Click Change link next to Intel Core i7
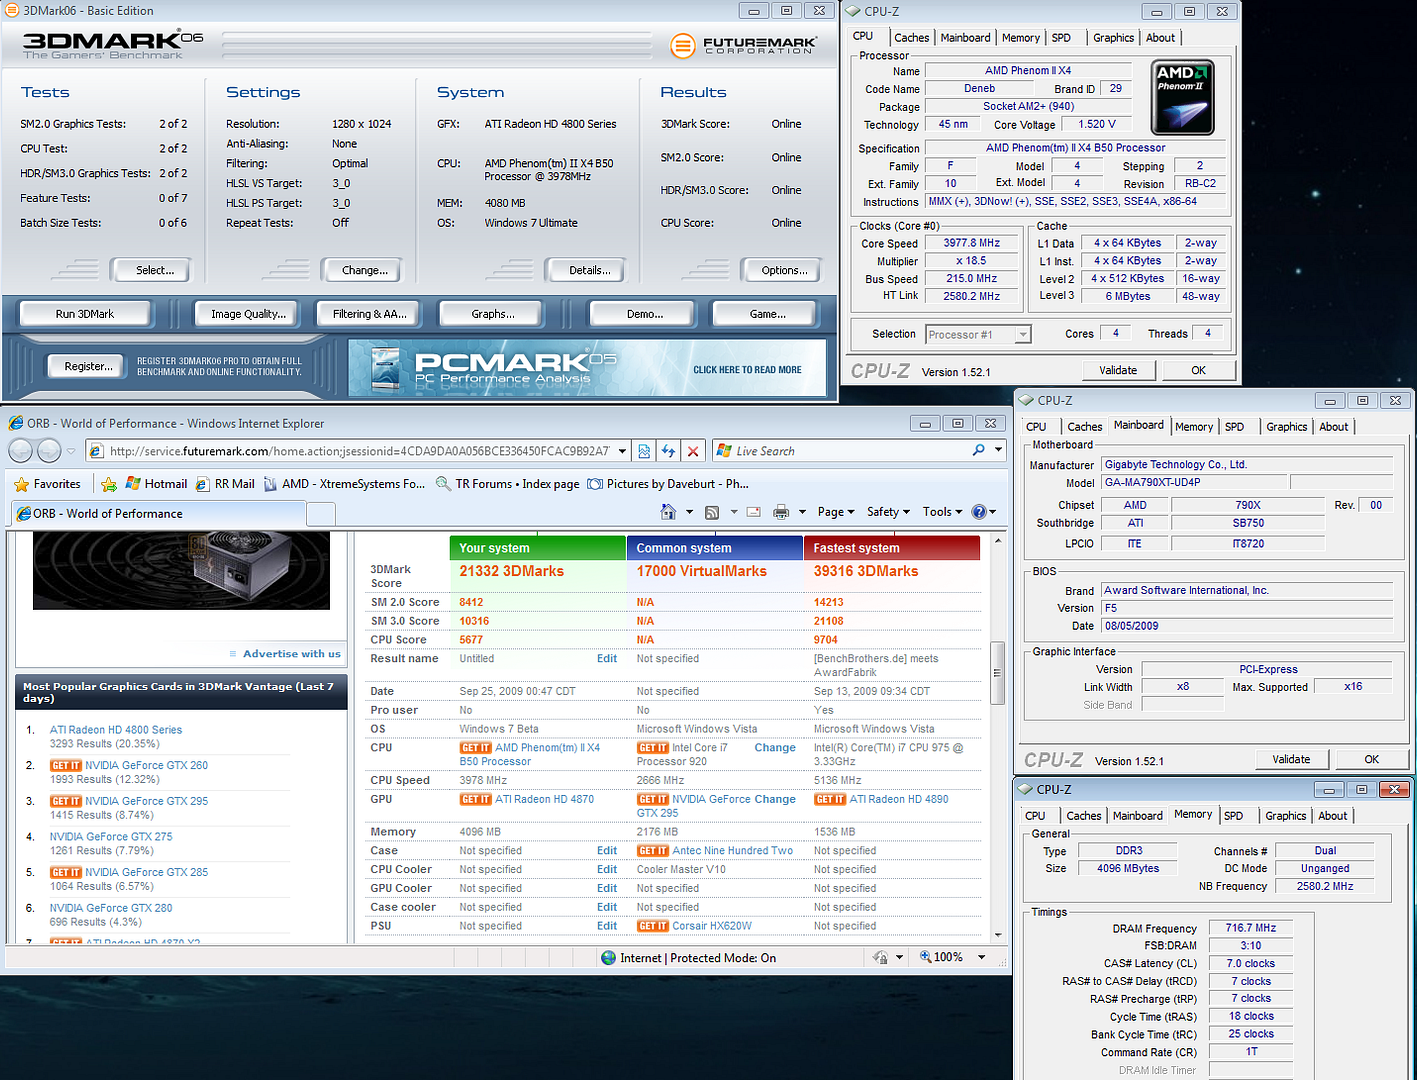This screenshot has height=1080, width=1417. [775, 748]
